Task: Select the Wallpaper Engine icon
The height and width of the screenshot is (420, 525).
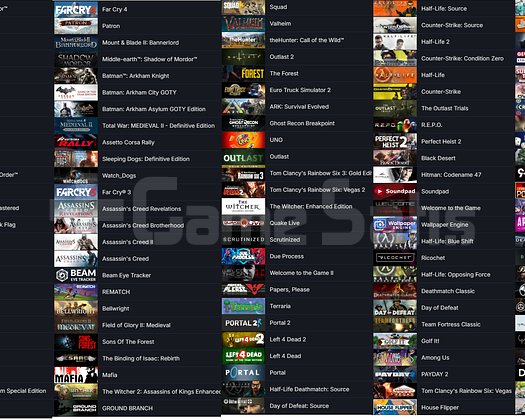Action: coord(395,224)
